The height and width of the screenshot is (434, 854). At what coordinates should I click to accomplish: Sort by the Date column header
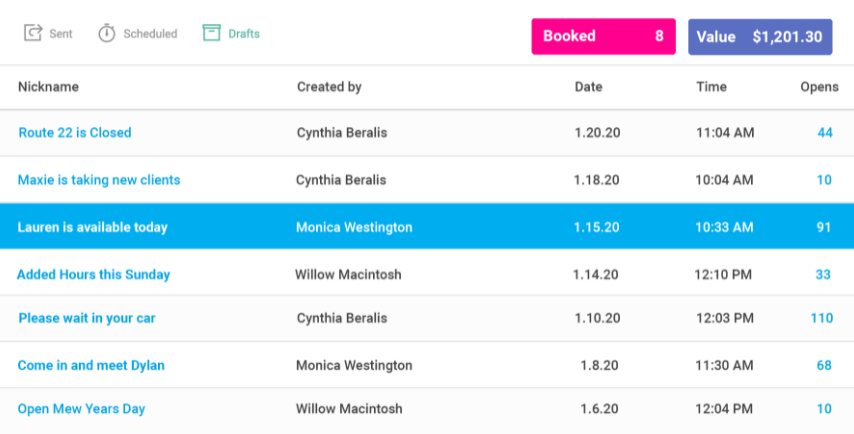click(x=588, y=87)
